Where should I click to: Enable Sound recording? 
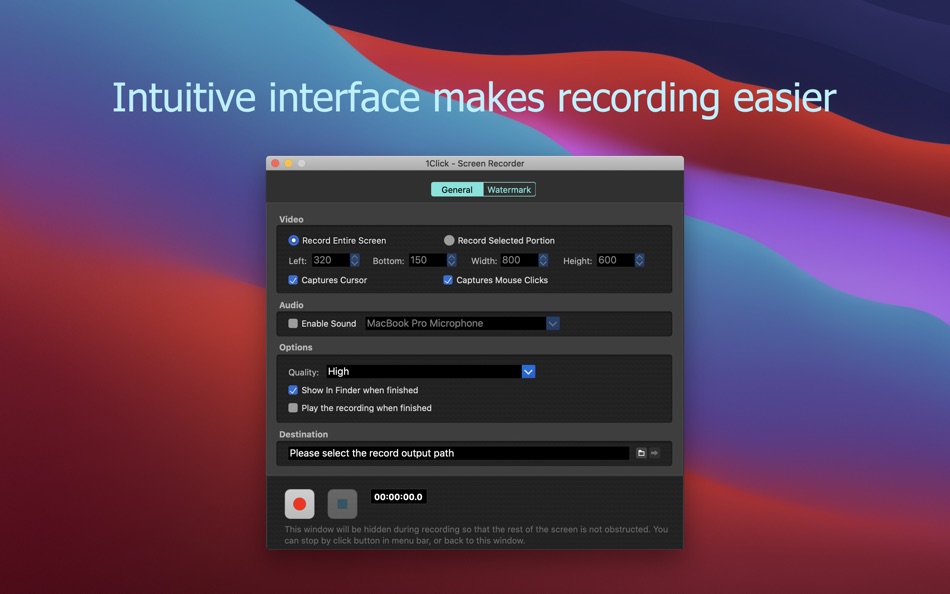point(293,323)
